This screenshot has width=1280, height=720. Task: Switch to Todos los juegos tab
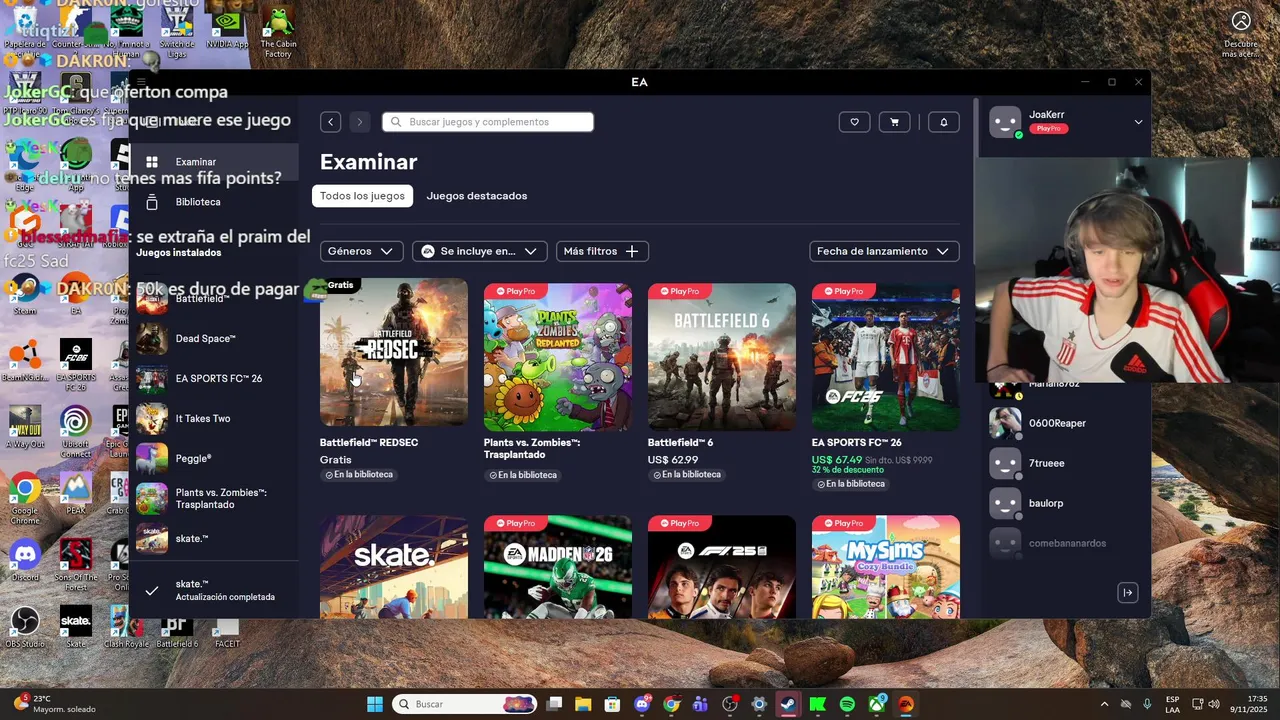pyautogui.click(x=362, y=196)
